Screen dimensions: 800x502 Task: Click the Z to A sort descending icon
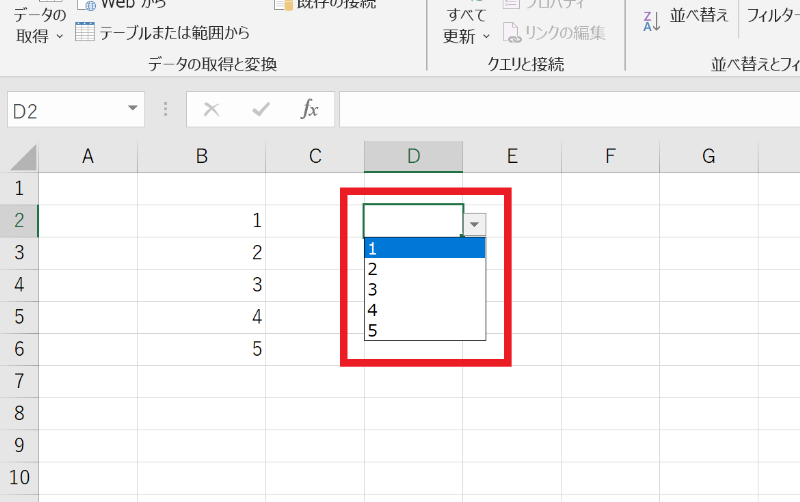point(652,21)
